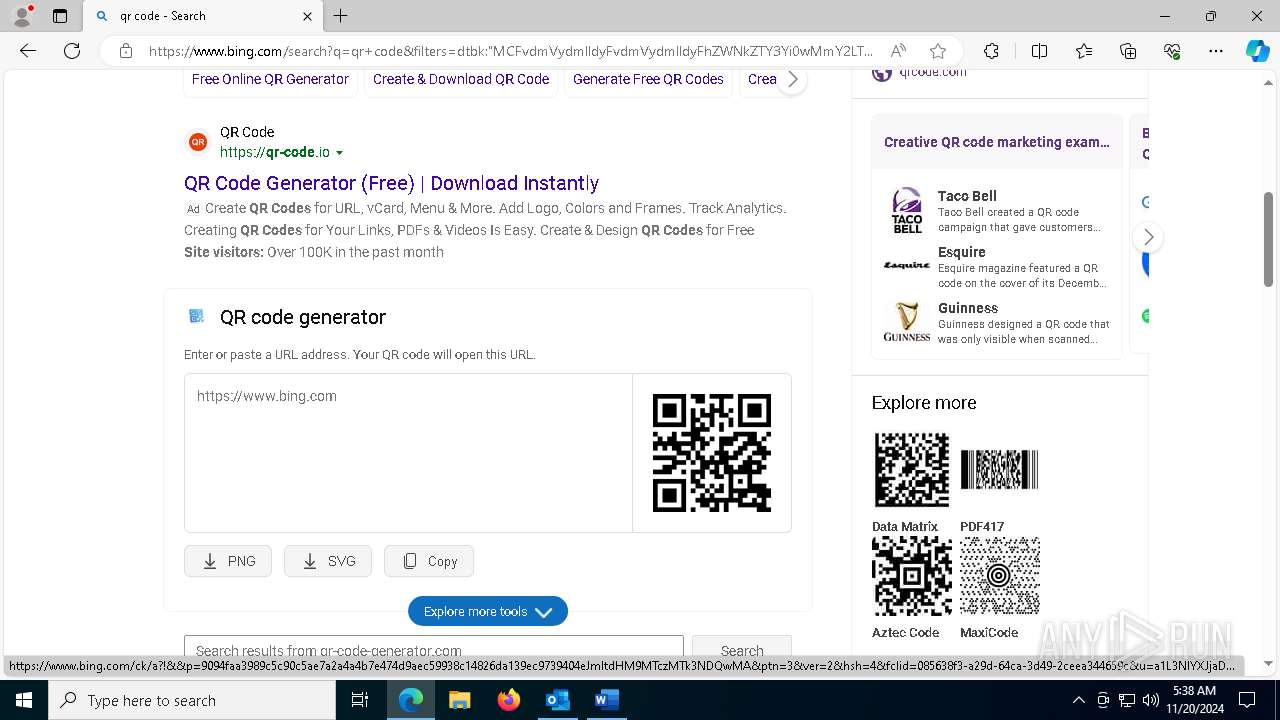Copy the QR code with Copy button

429,561
